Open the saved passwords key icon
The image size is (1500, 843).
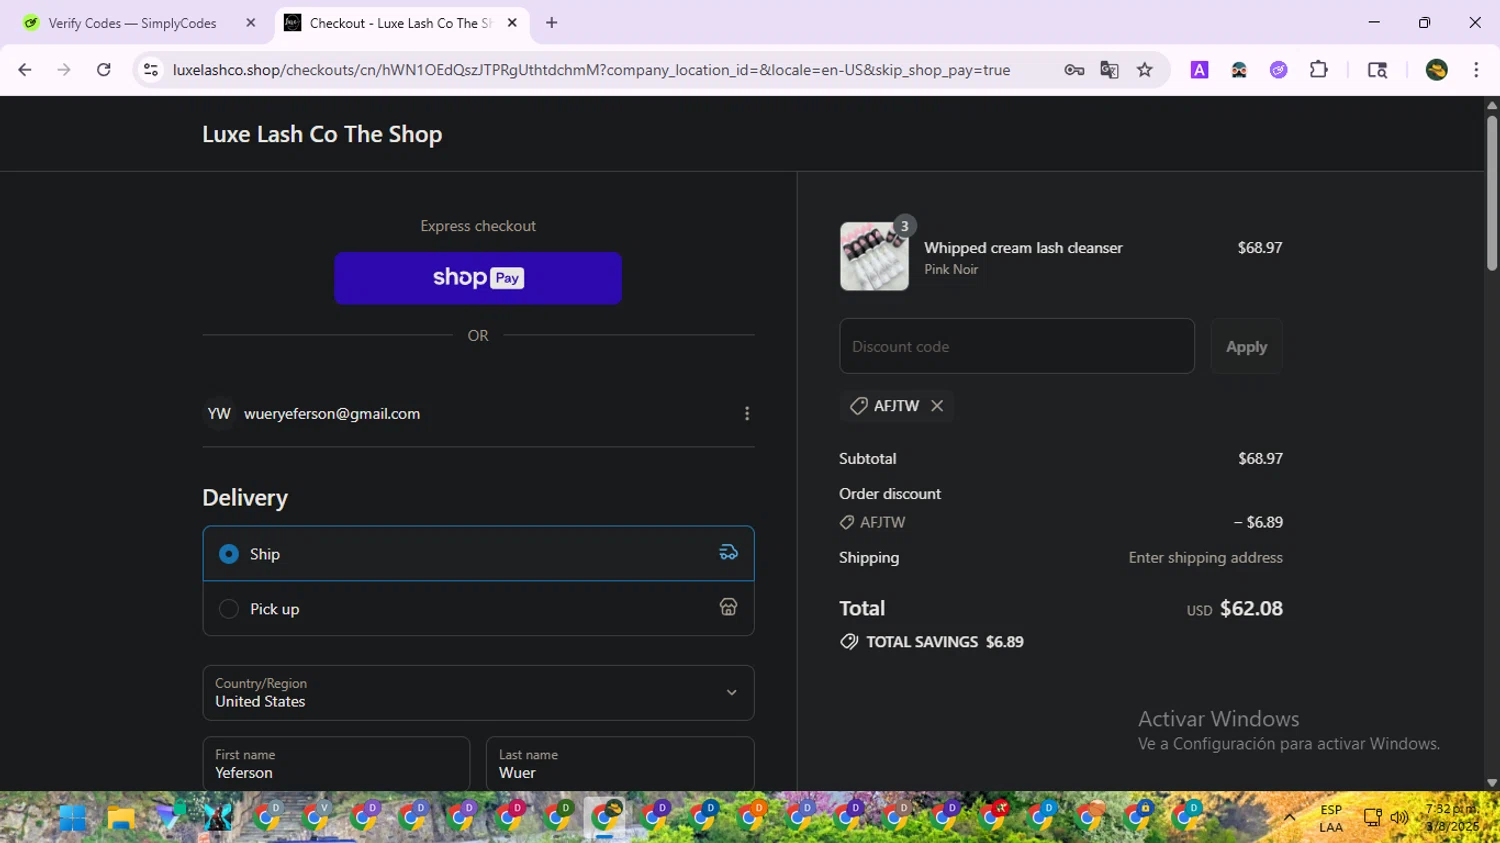1074,70
